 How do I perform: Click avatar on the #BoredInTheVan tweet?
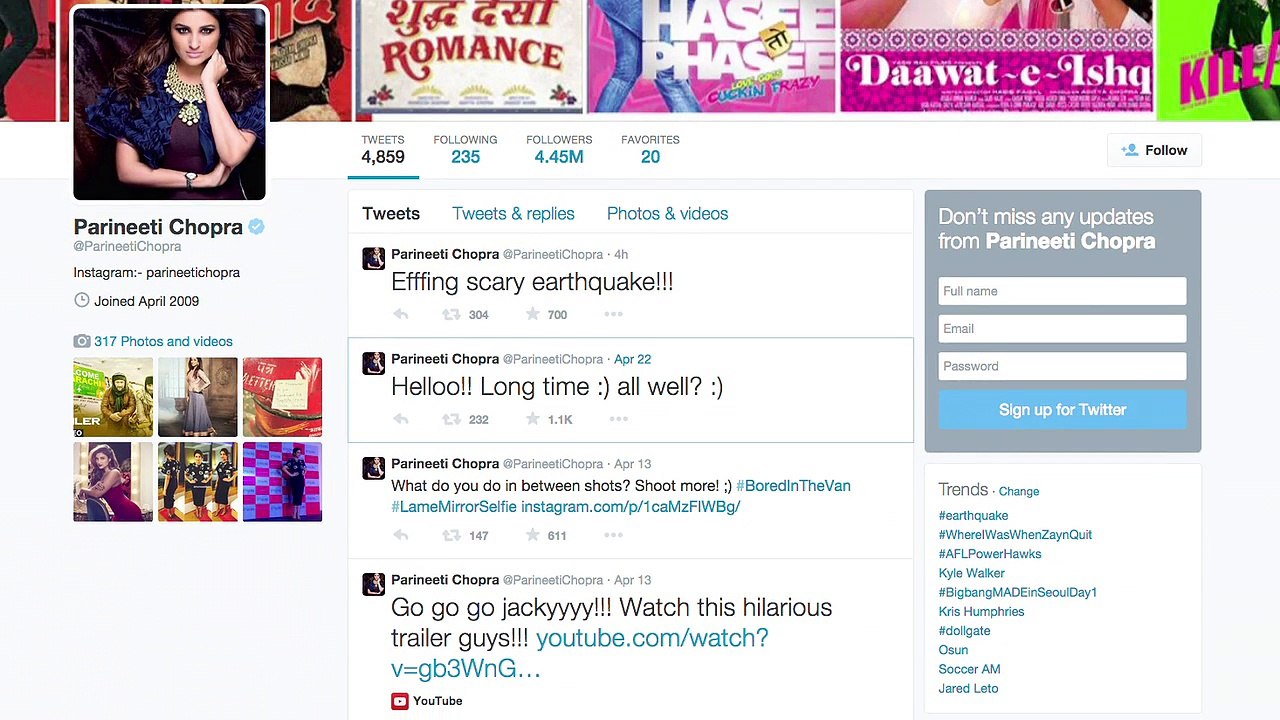(x=373, y=468)
